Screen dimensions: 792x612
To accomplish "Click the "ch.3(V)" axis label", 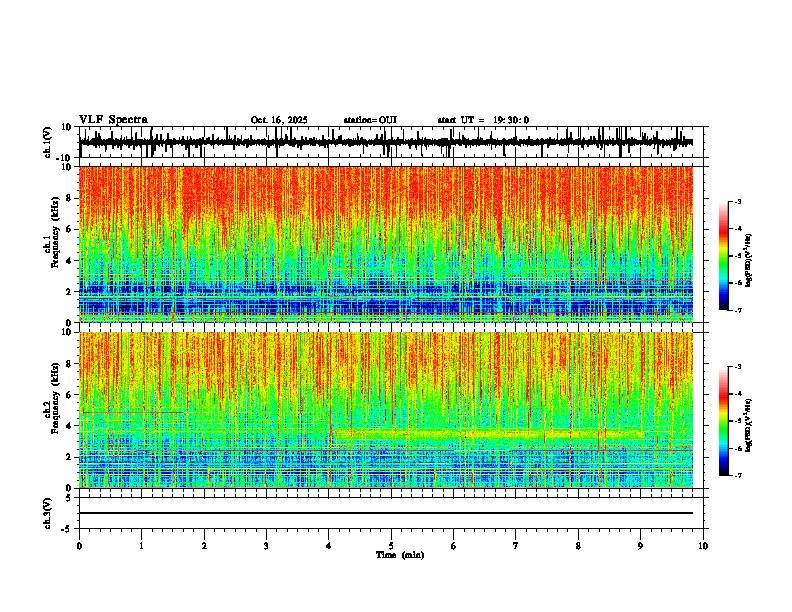I will pyautogui.click(x=48, y=513).
